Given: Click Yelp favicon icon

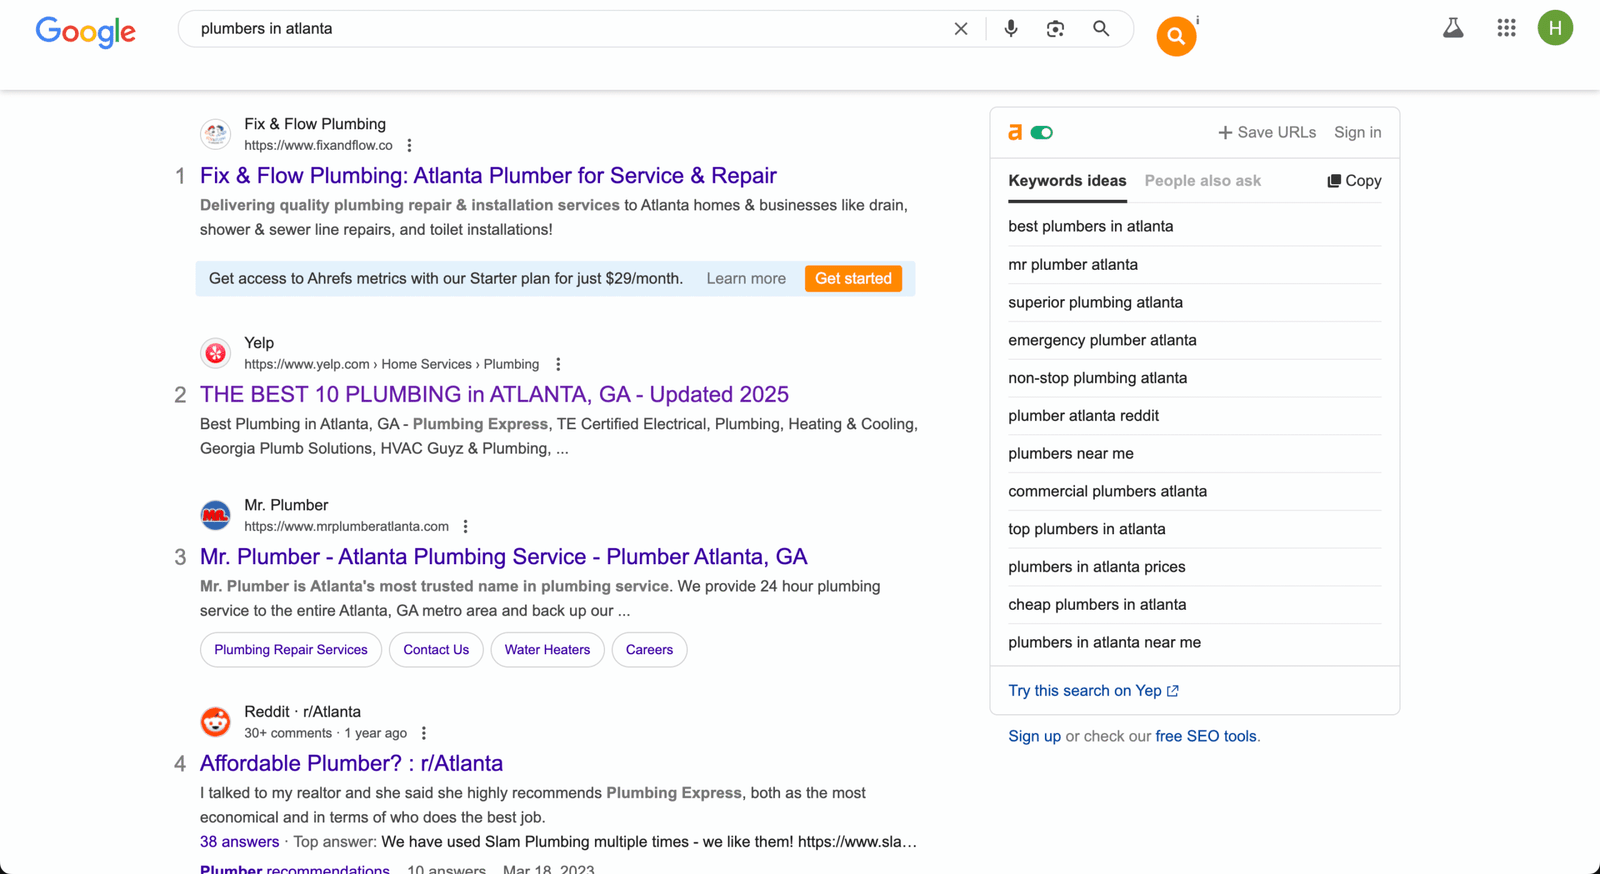Looking at the screenshot, I should (x=215, y=353).
